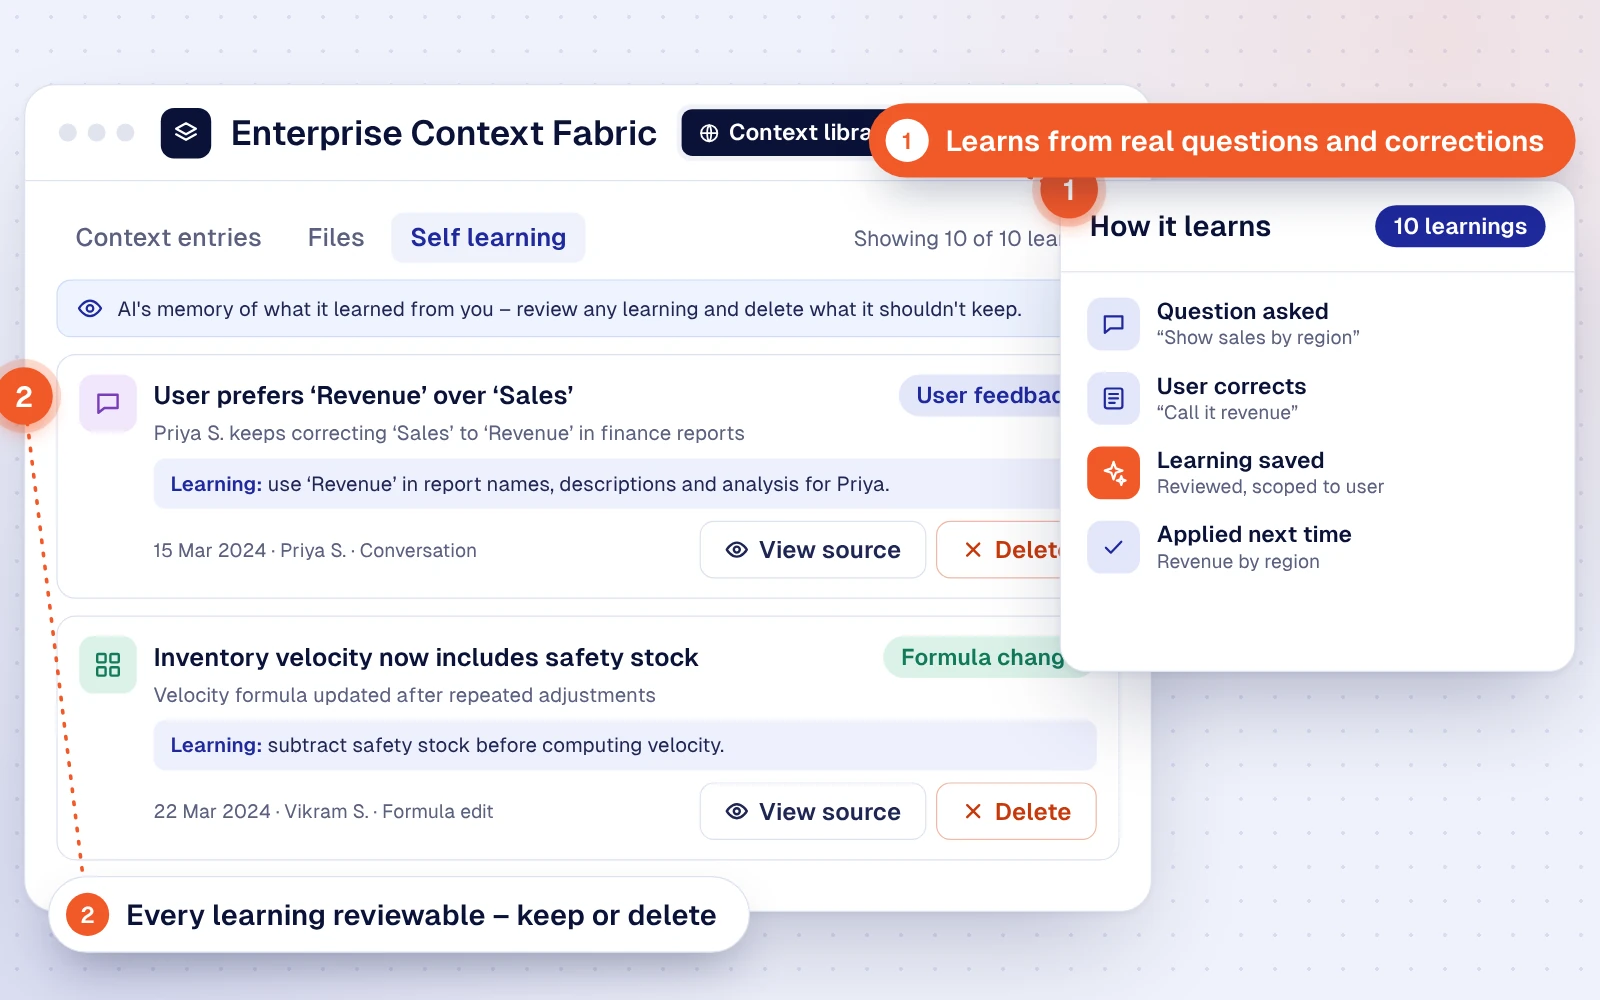Click the "Show sales by region" quote
Screen dimensions: 1600x1000
pos(1258,338)
